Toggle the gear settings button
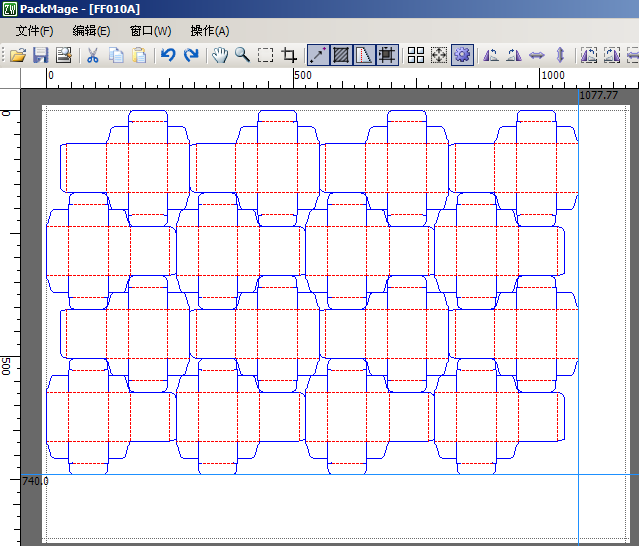 462,55
